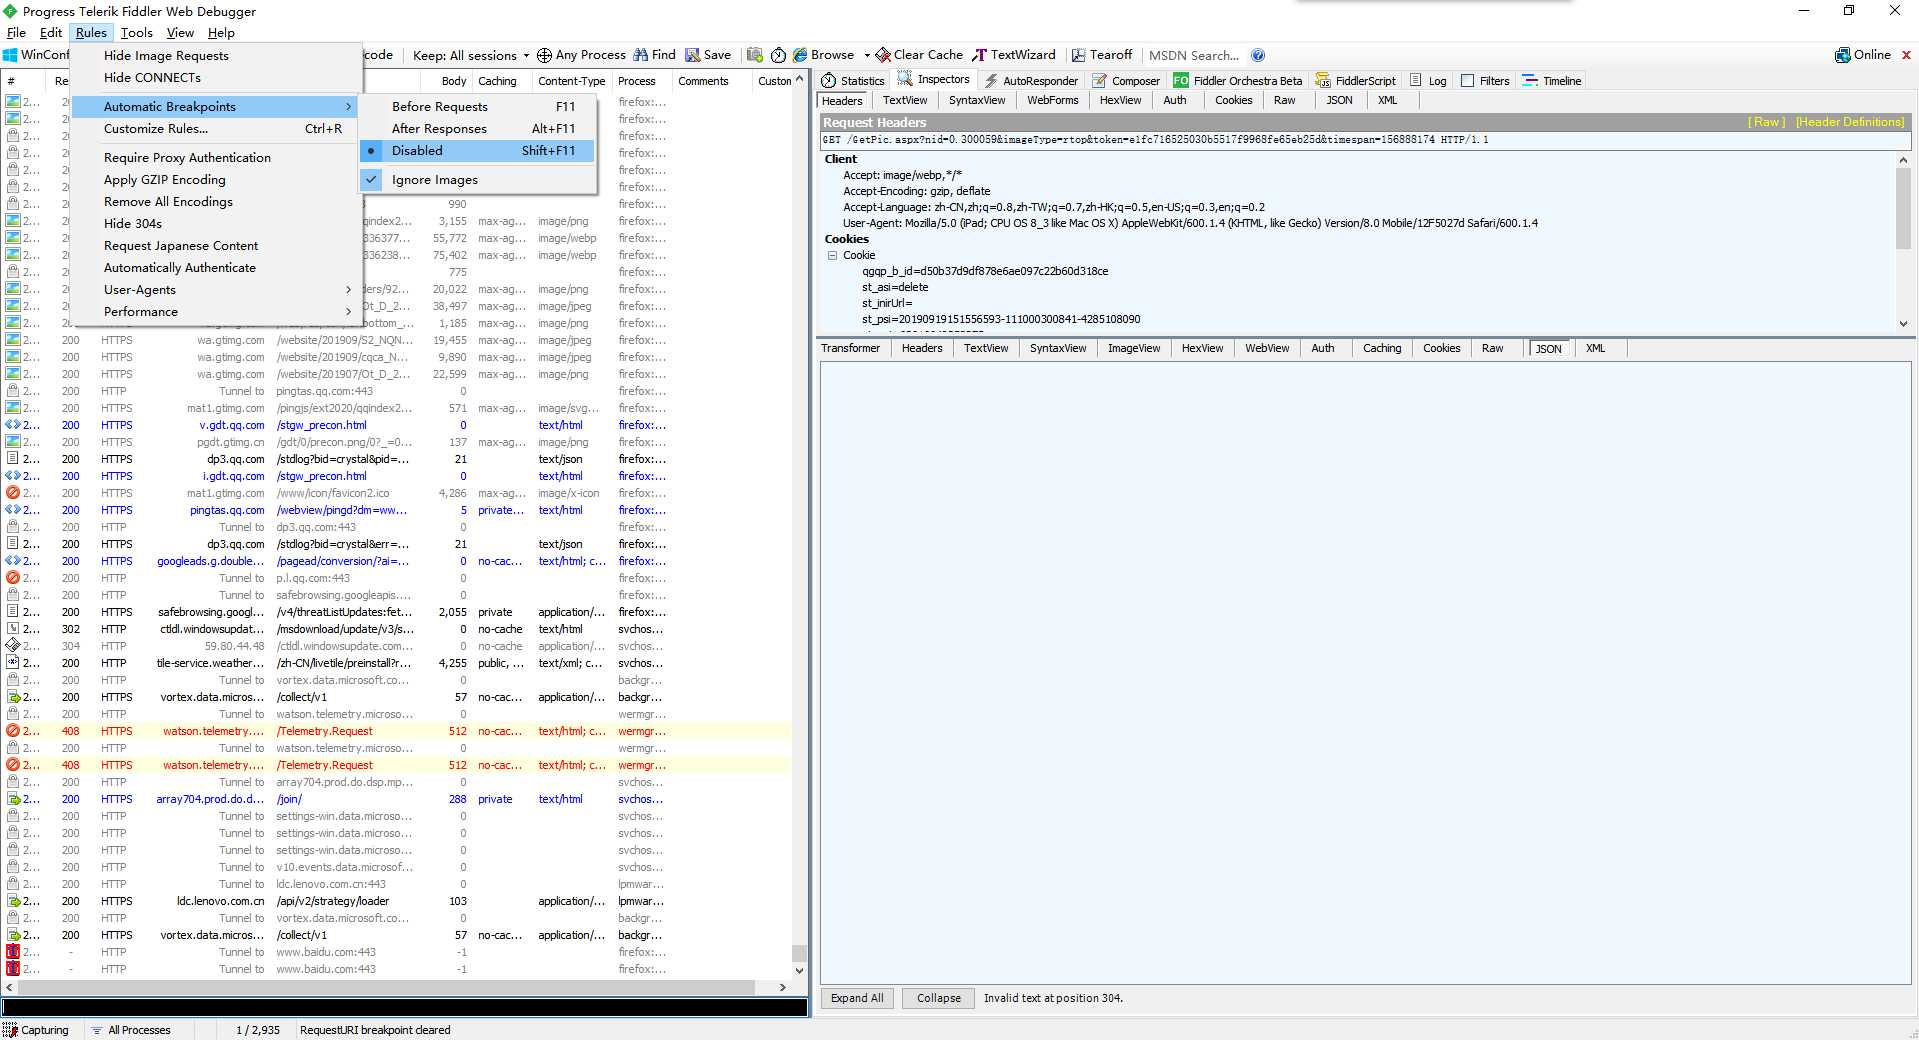This screenshot has height=1040, width=1919.
Task: Open the Composer tab
Action: [x=1126, y=81]
